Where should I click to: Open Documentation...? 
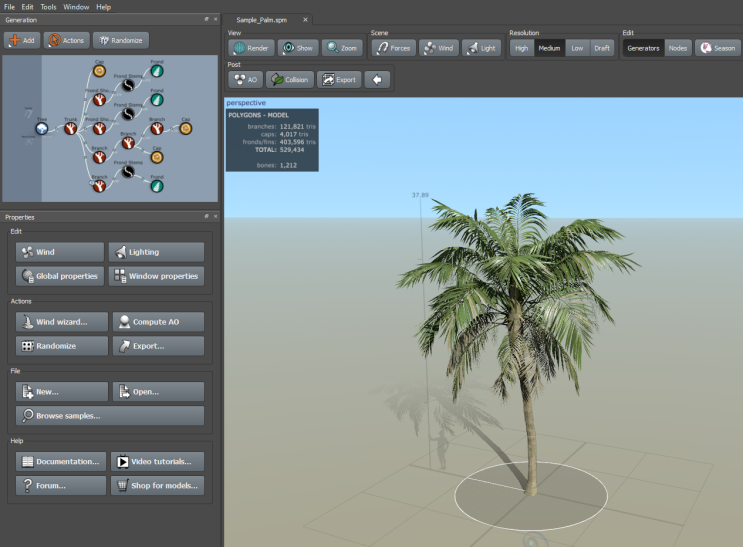(x=61, y=462)
